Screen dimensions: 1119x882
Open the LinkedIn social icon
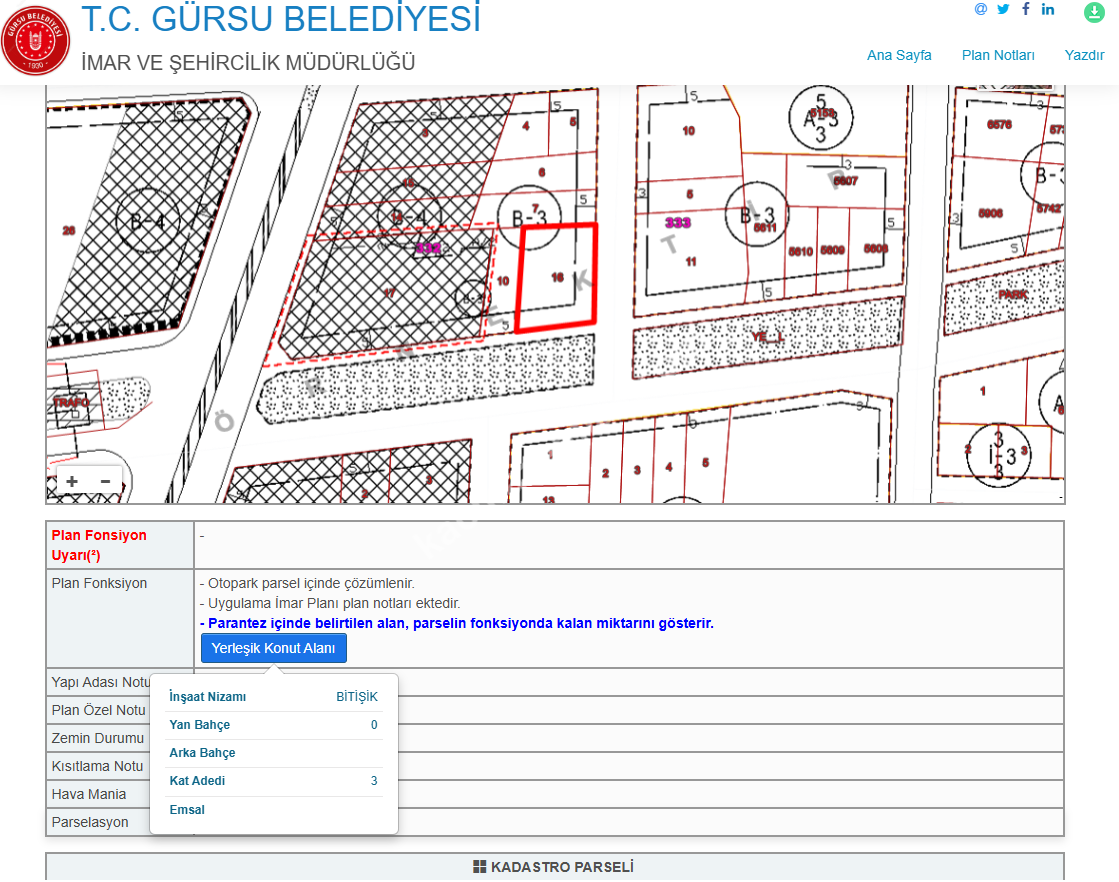click(x=1048, y=9)
